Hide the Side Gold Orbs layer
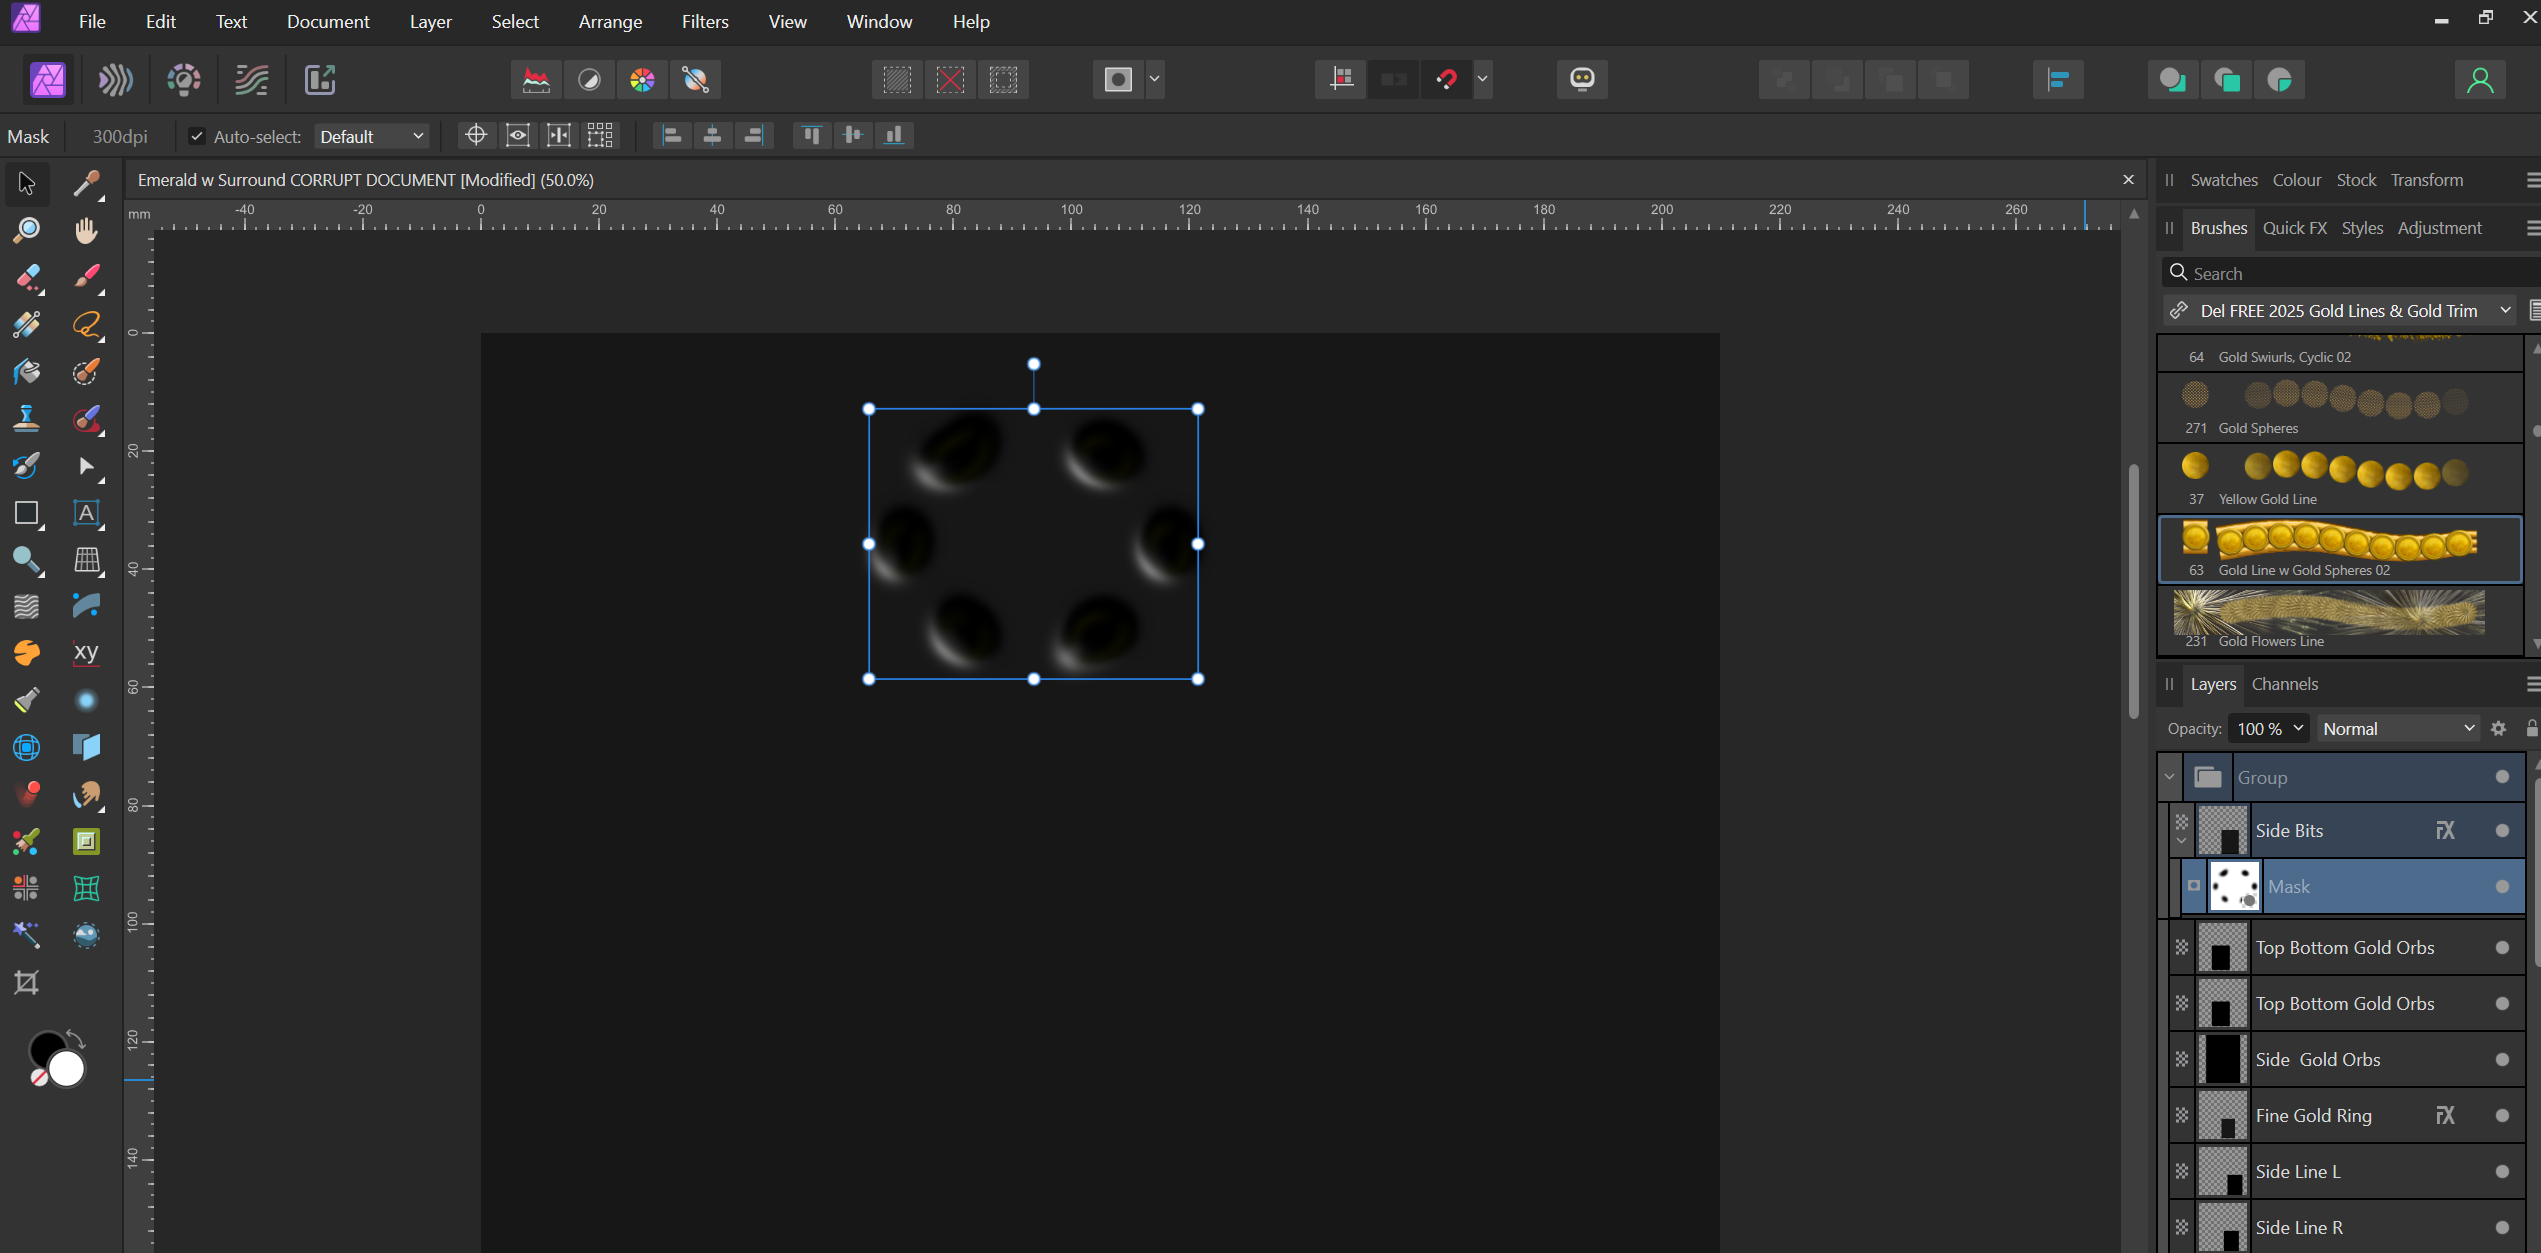Screen dimensions: 2541x1253 (x=2502, y=1060)
